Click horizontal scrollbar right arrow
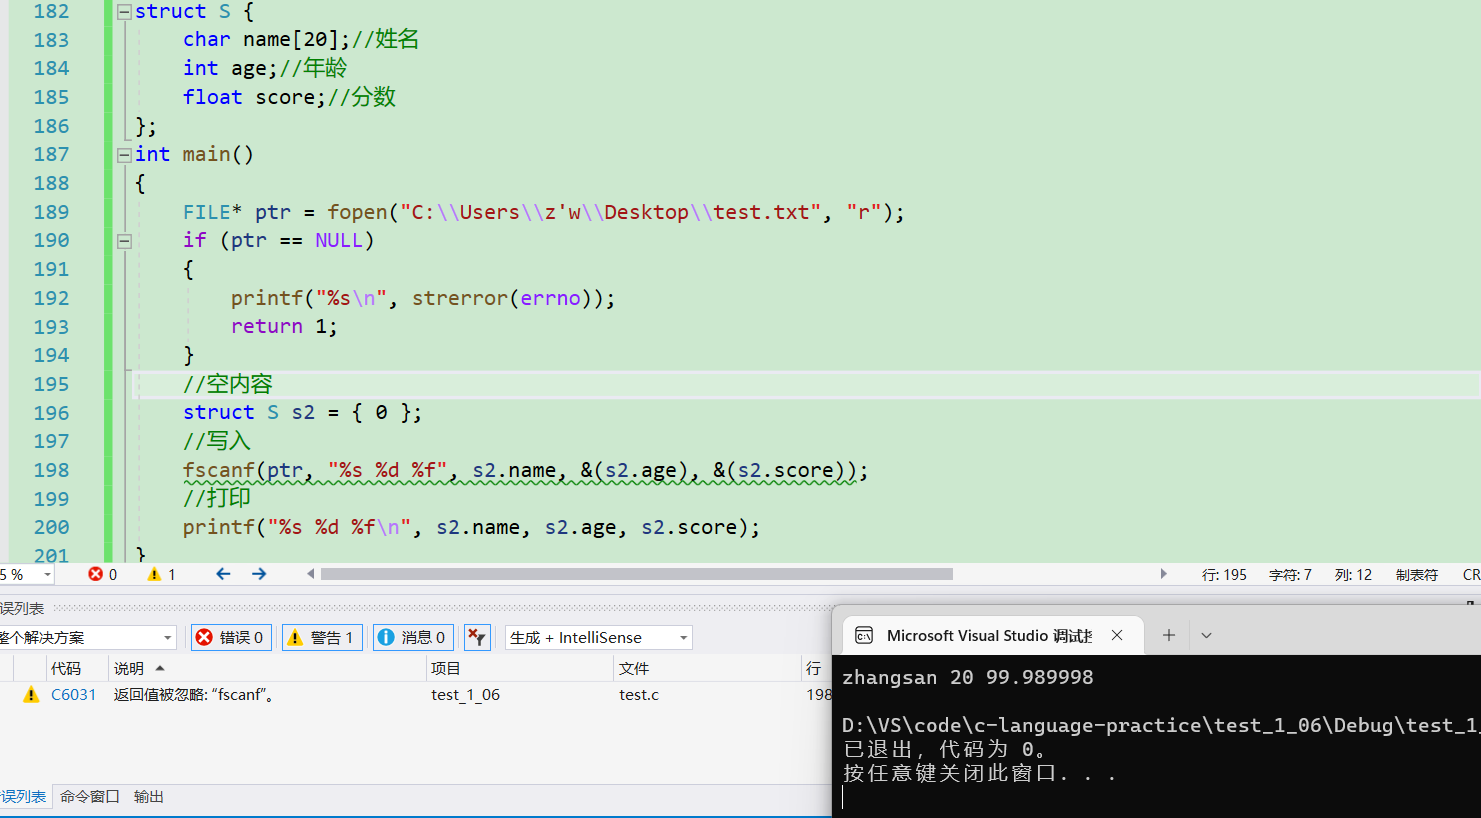1481x818 pixels. click(x=1163, y=574)
